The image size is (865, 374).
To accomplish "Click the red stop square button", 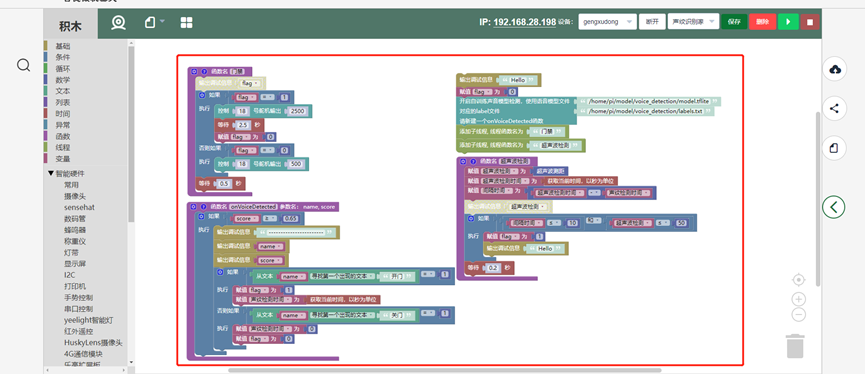I will [810, 22].
